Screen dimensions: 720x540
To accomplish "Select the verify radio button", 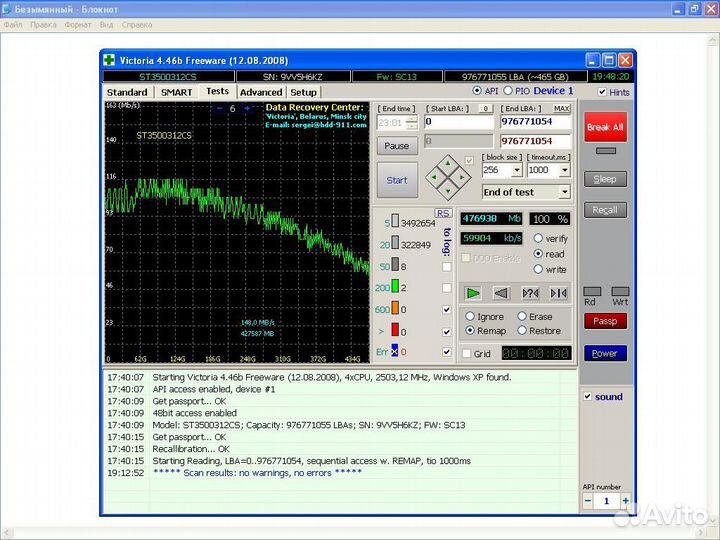I will [539, 238].
